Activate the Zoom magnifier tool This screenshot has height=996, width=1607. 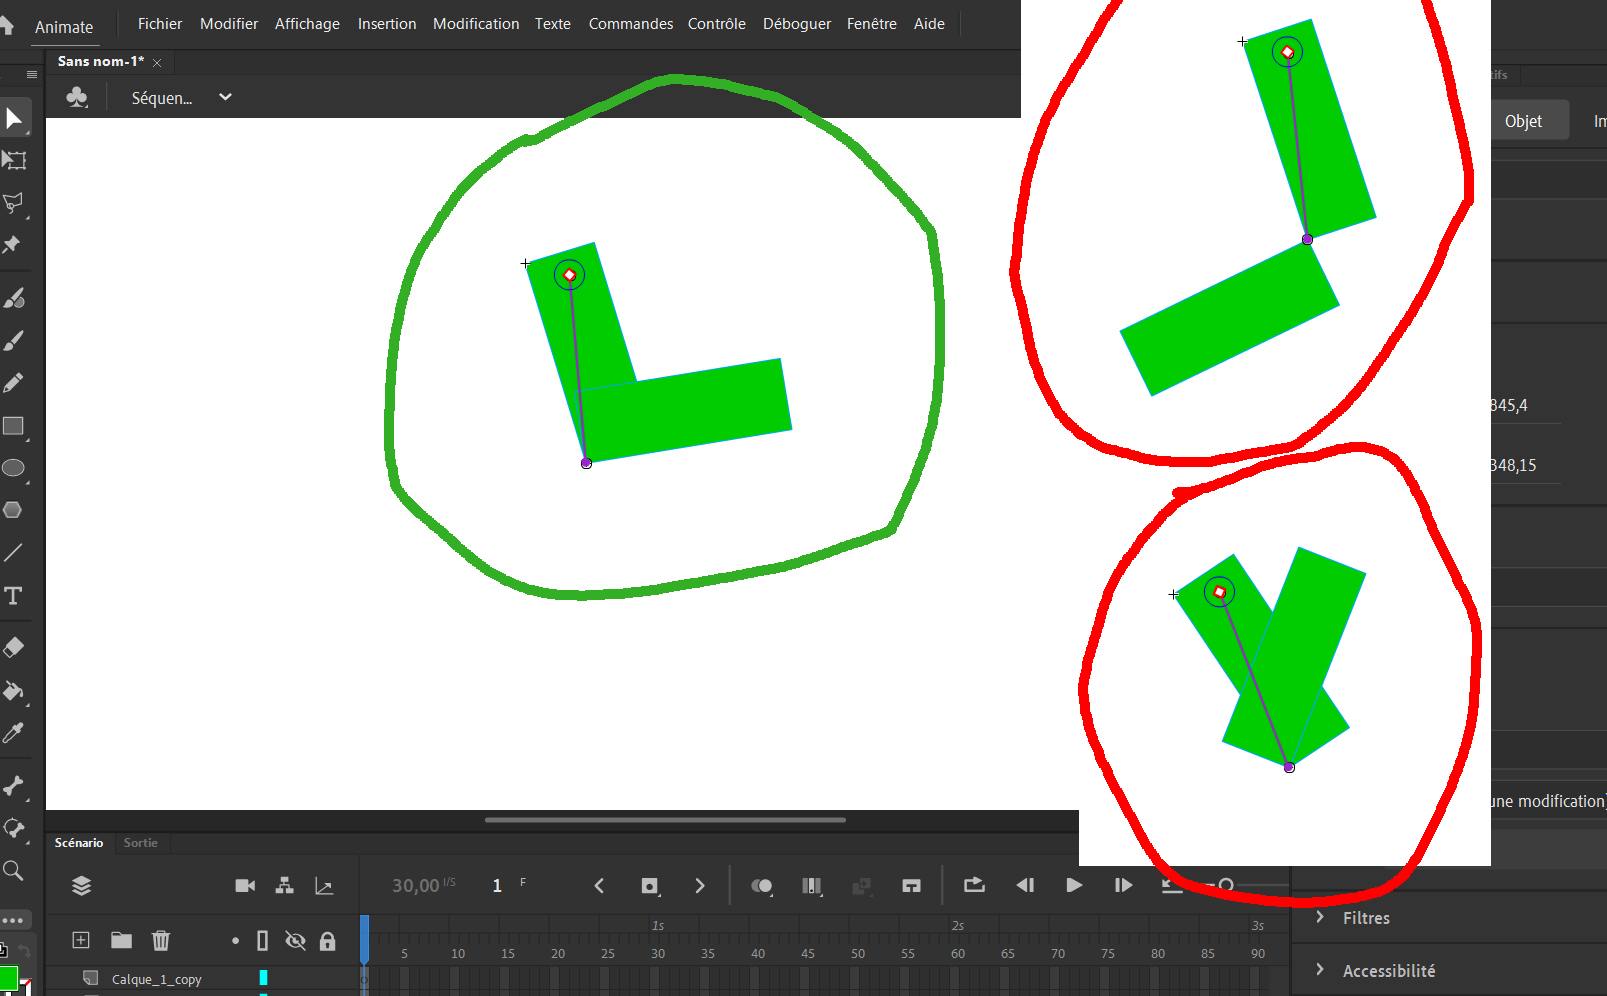[x=15, y=871]
